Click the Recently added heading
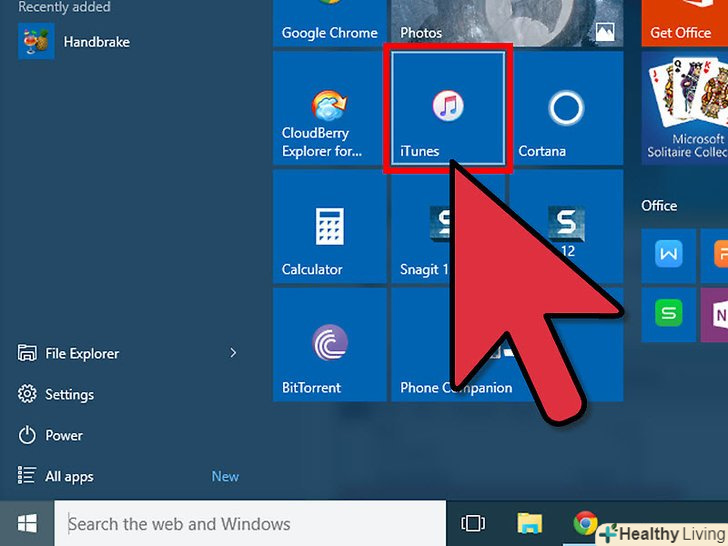The width and height of the screenshot is (728, 546). [64, 6]
